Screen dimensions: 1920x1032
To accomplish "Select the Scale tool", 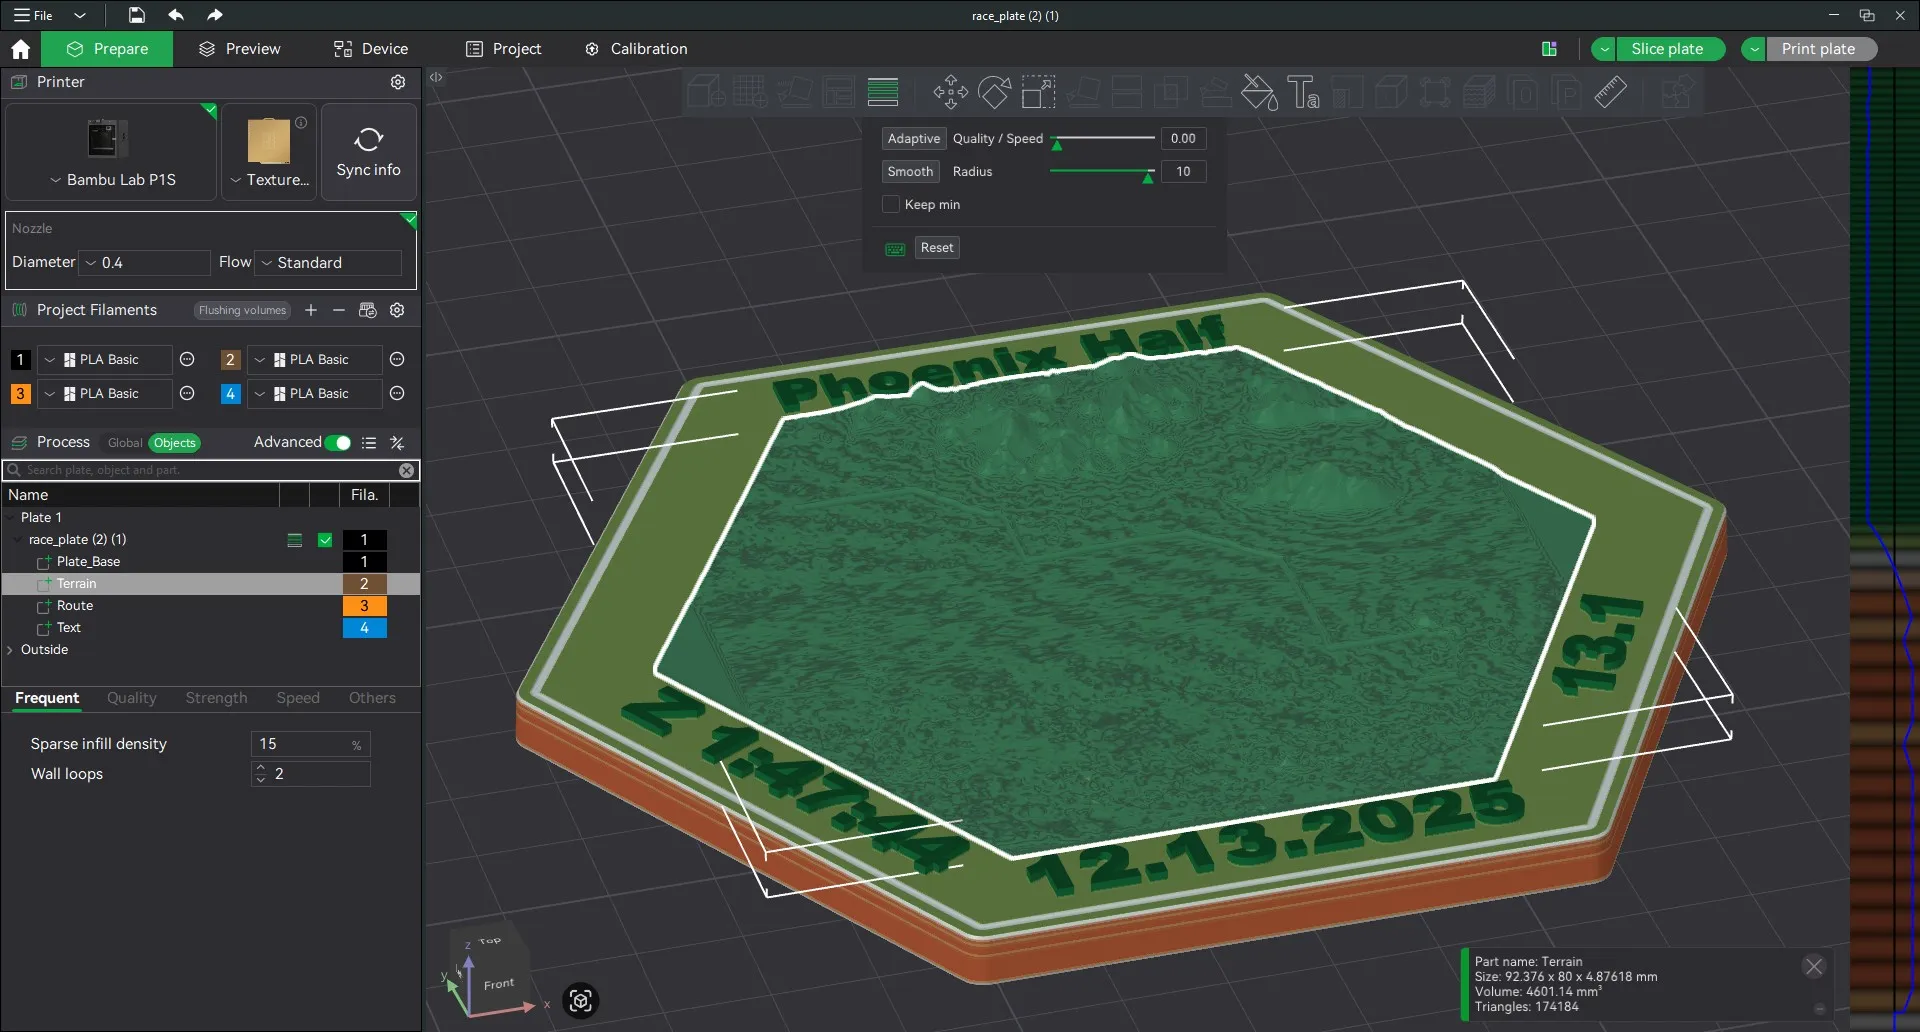I will [x=1038, y=93].
